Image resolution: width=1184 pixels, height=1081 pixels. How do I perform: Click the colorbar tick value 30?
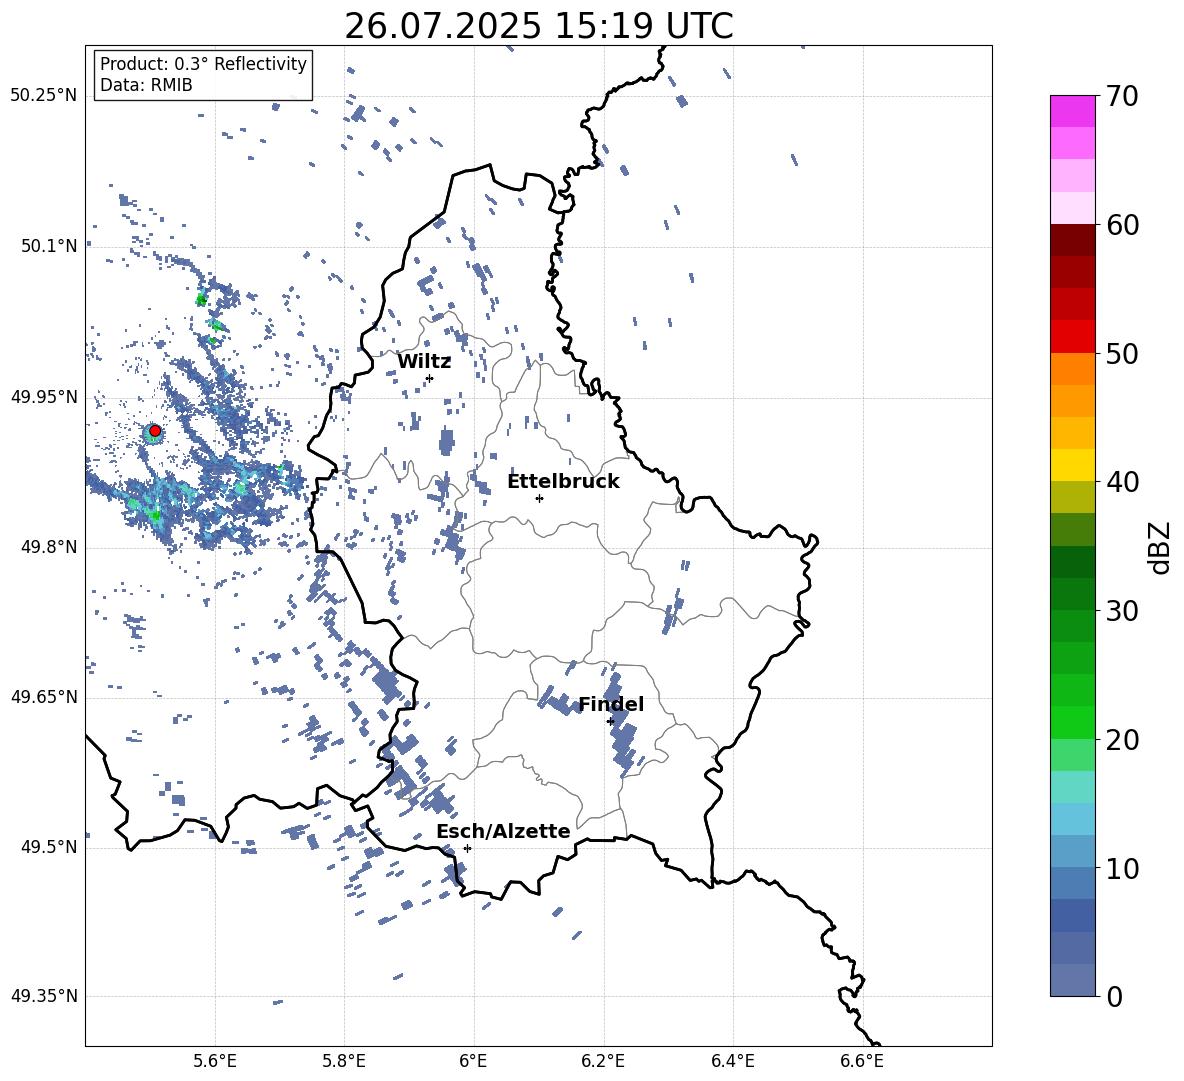pyautogui.click(x=1122, y=611)
